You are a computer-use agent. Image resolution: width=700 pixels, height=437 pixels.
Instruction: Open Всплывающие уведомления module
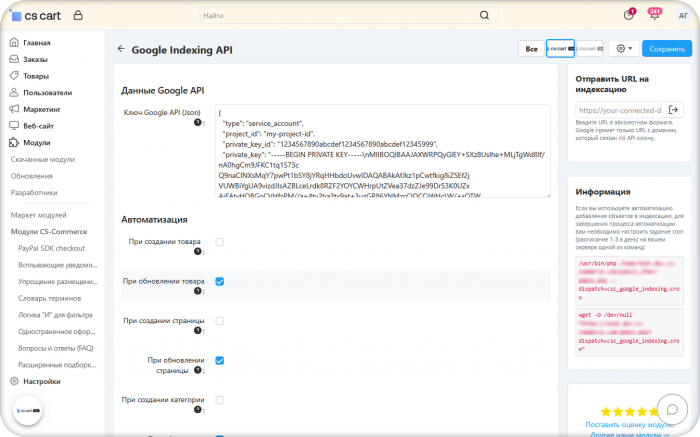pos(58,265)
